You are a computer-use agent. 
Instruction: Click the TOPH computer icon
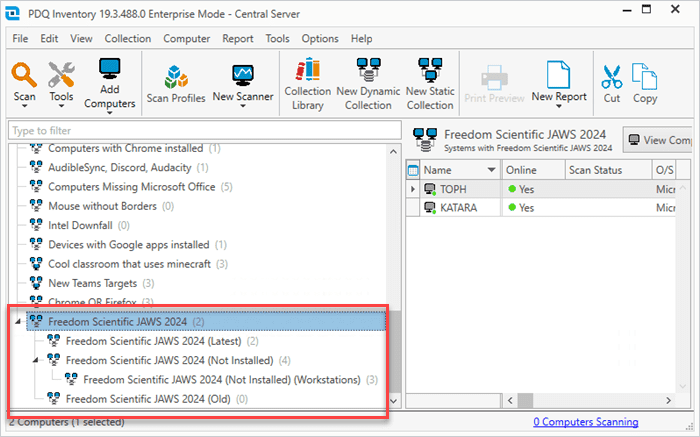click(430, 189)
